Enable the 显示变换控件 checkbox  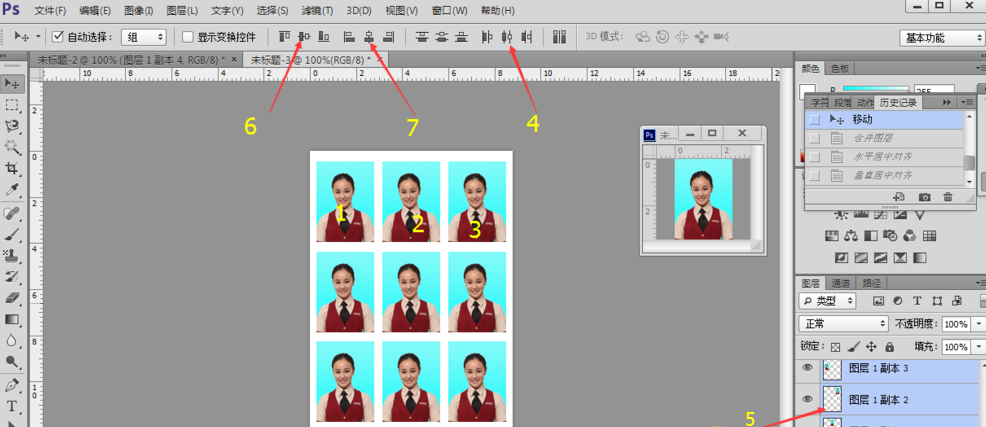click(x=188, y=37)
